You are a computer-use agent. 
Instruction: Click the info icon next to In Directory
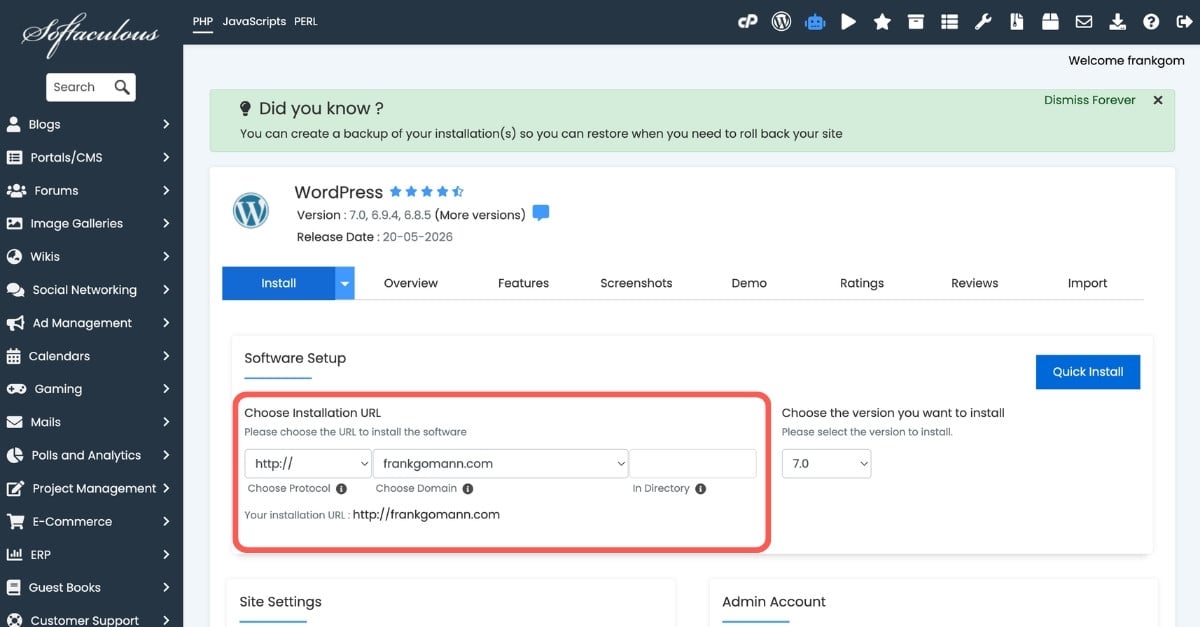coord(700,489)
